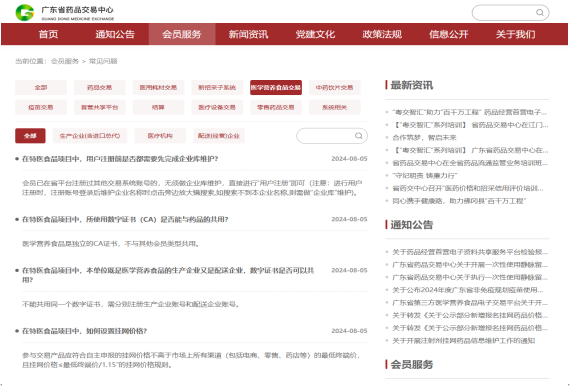Screen dimensions: 570x386
Task: Click the 广东省药品交易中心 logo
Action: [65, 13]
